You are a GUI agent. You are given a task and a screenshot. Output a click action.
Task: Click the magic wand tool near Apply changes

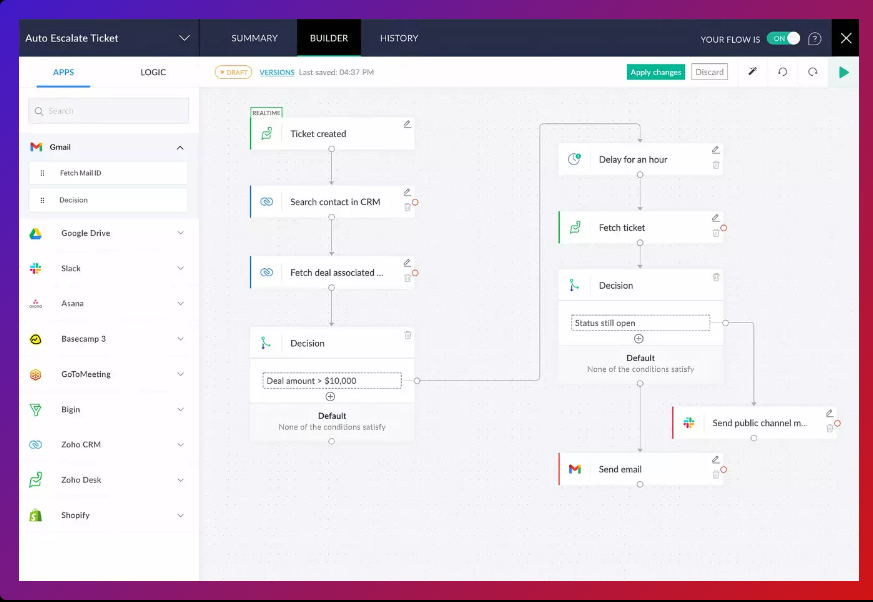[x=753, y=72]
